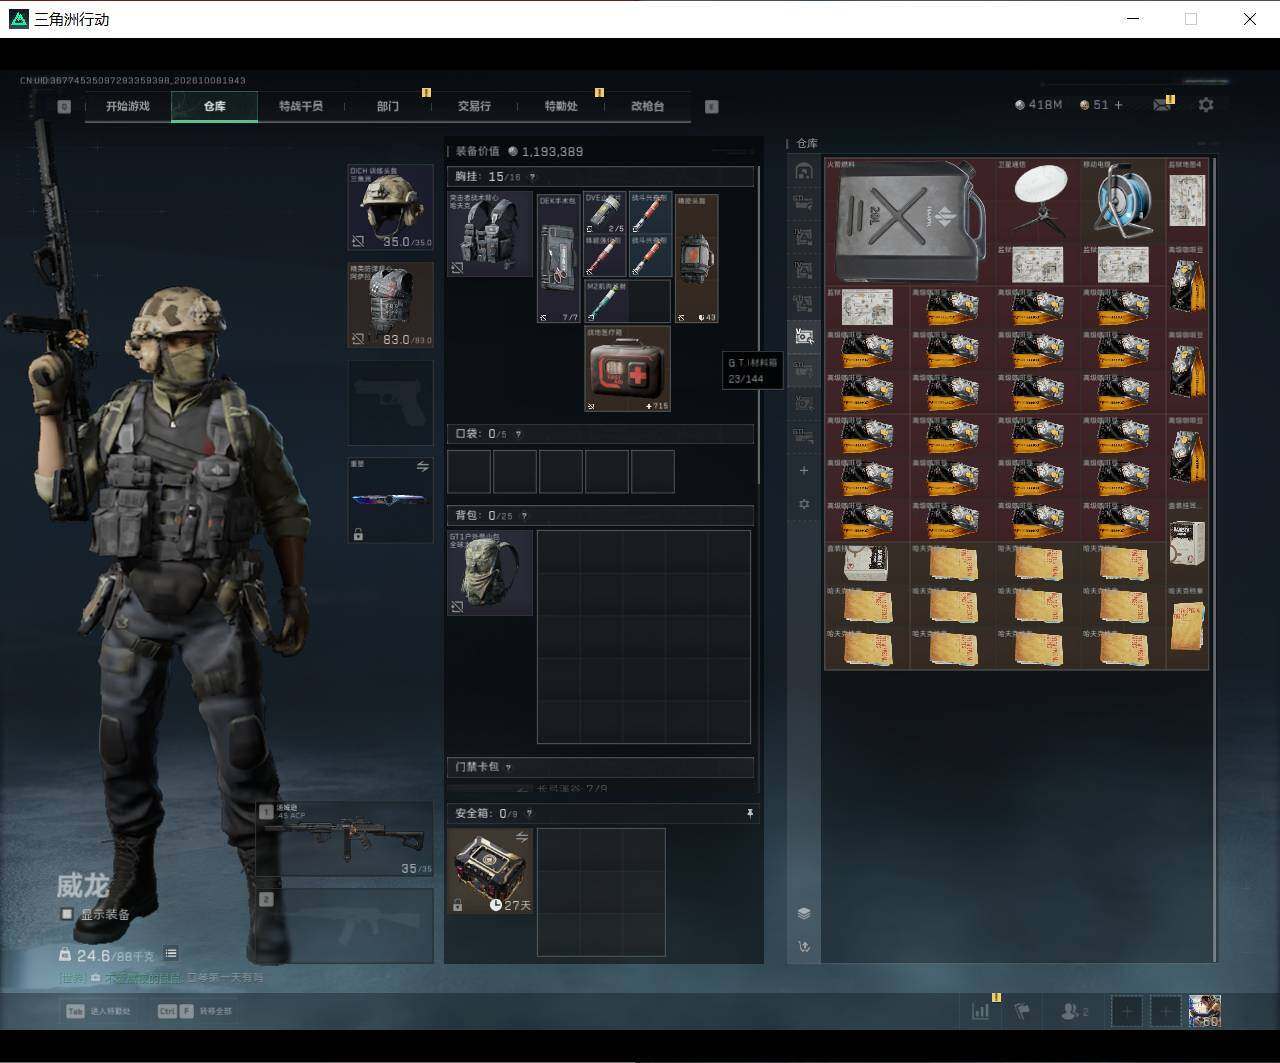Click the 进入特勤处 Tab shortcut button
Screen dimensions: 1280x1063
[x=98, y=1011]
